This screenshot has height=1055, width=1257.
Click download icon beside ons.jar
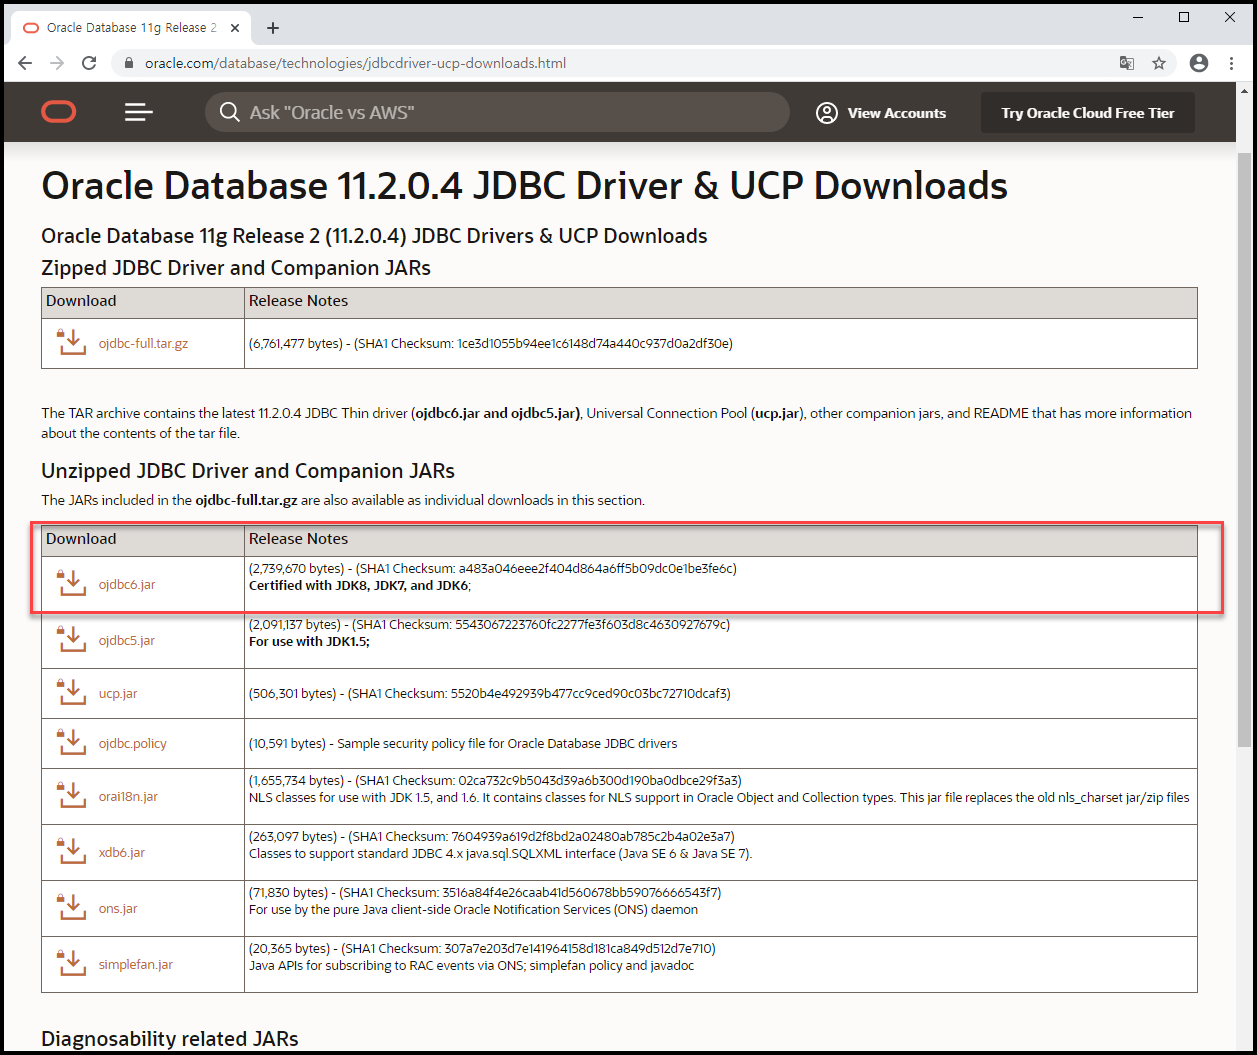(71, 908)
